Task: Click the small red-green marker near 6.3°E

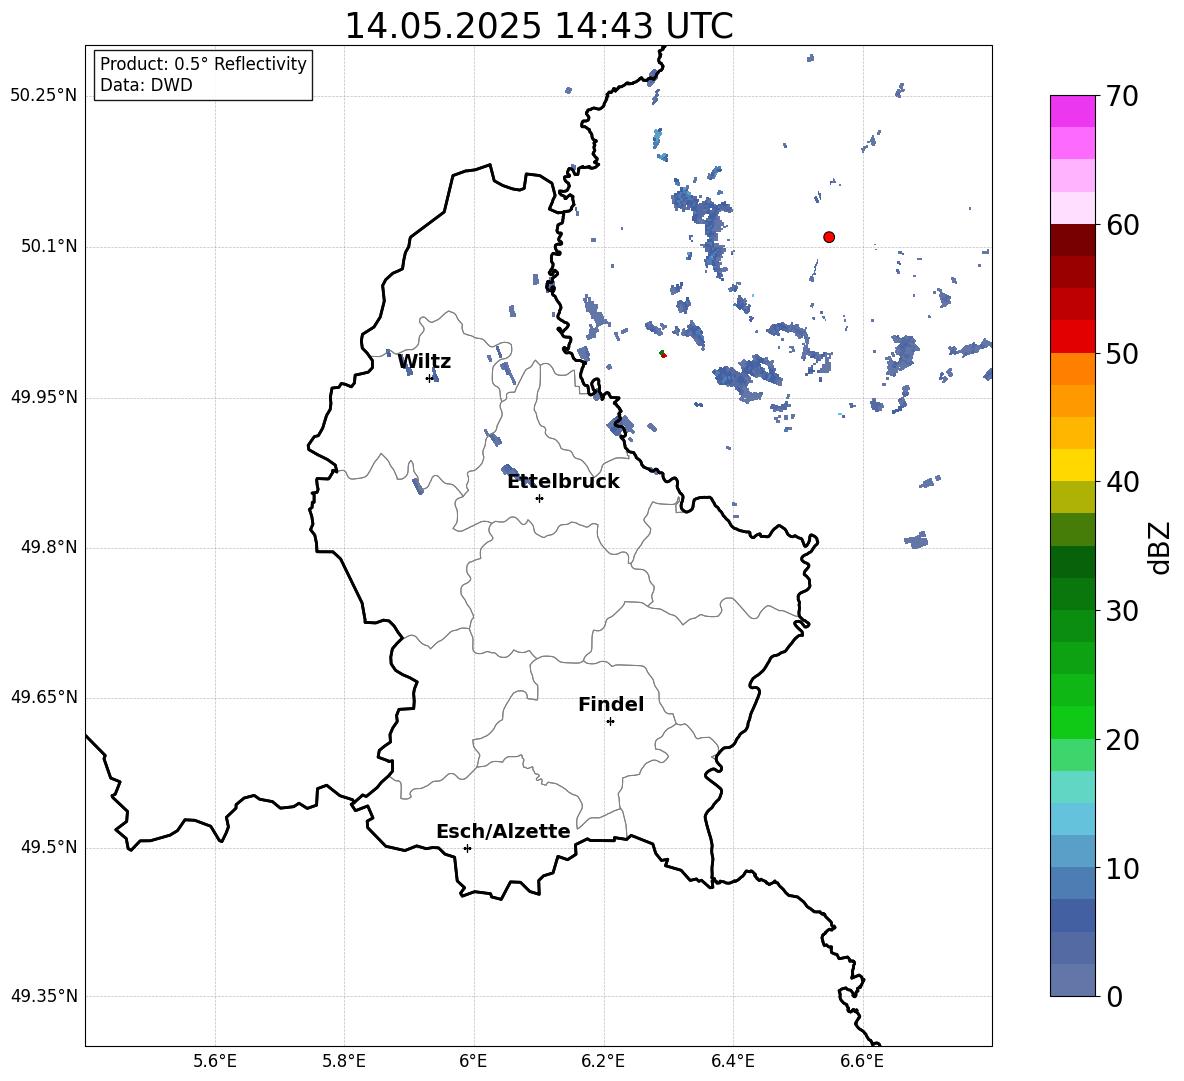Action: point(662,353)
